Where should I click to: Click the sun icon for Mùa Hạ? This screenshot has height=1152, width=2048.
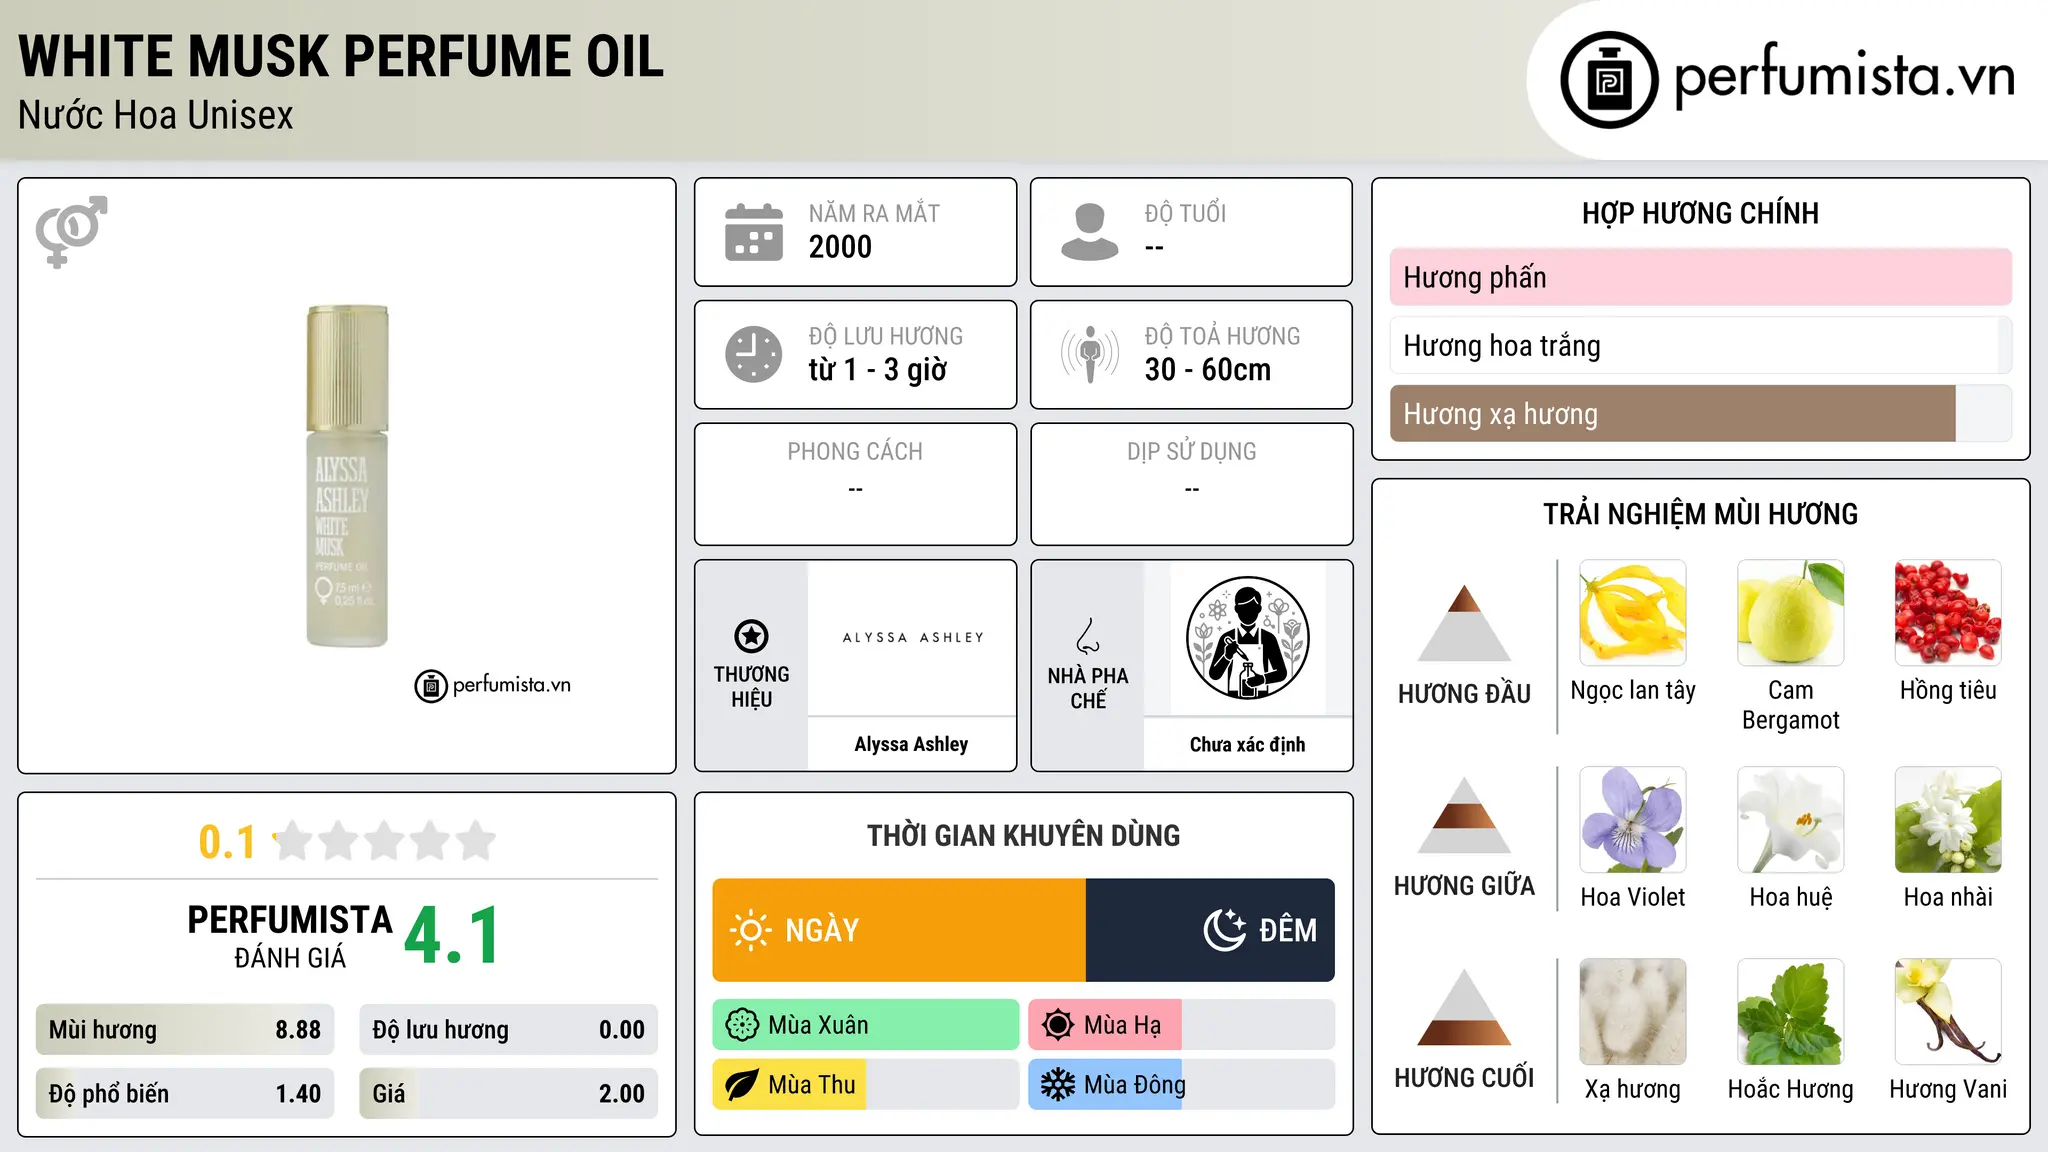coord(1058,1025)
